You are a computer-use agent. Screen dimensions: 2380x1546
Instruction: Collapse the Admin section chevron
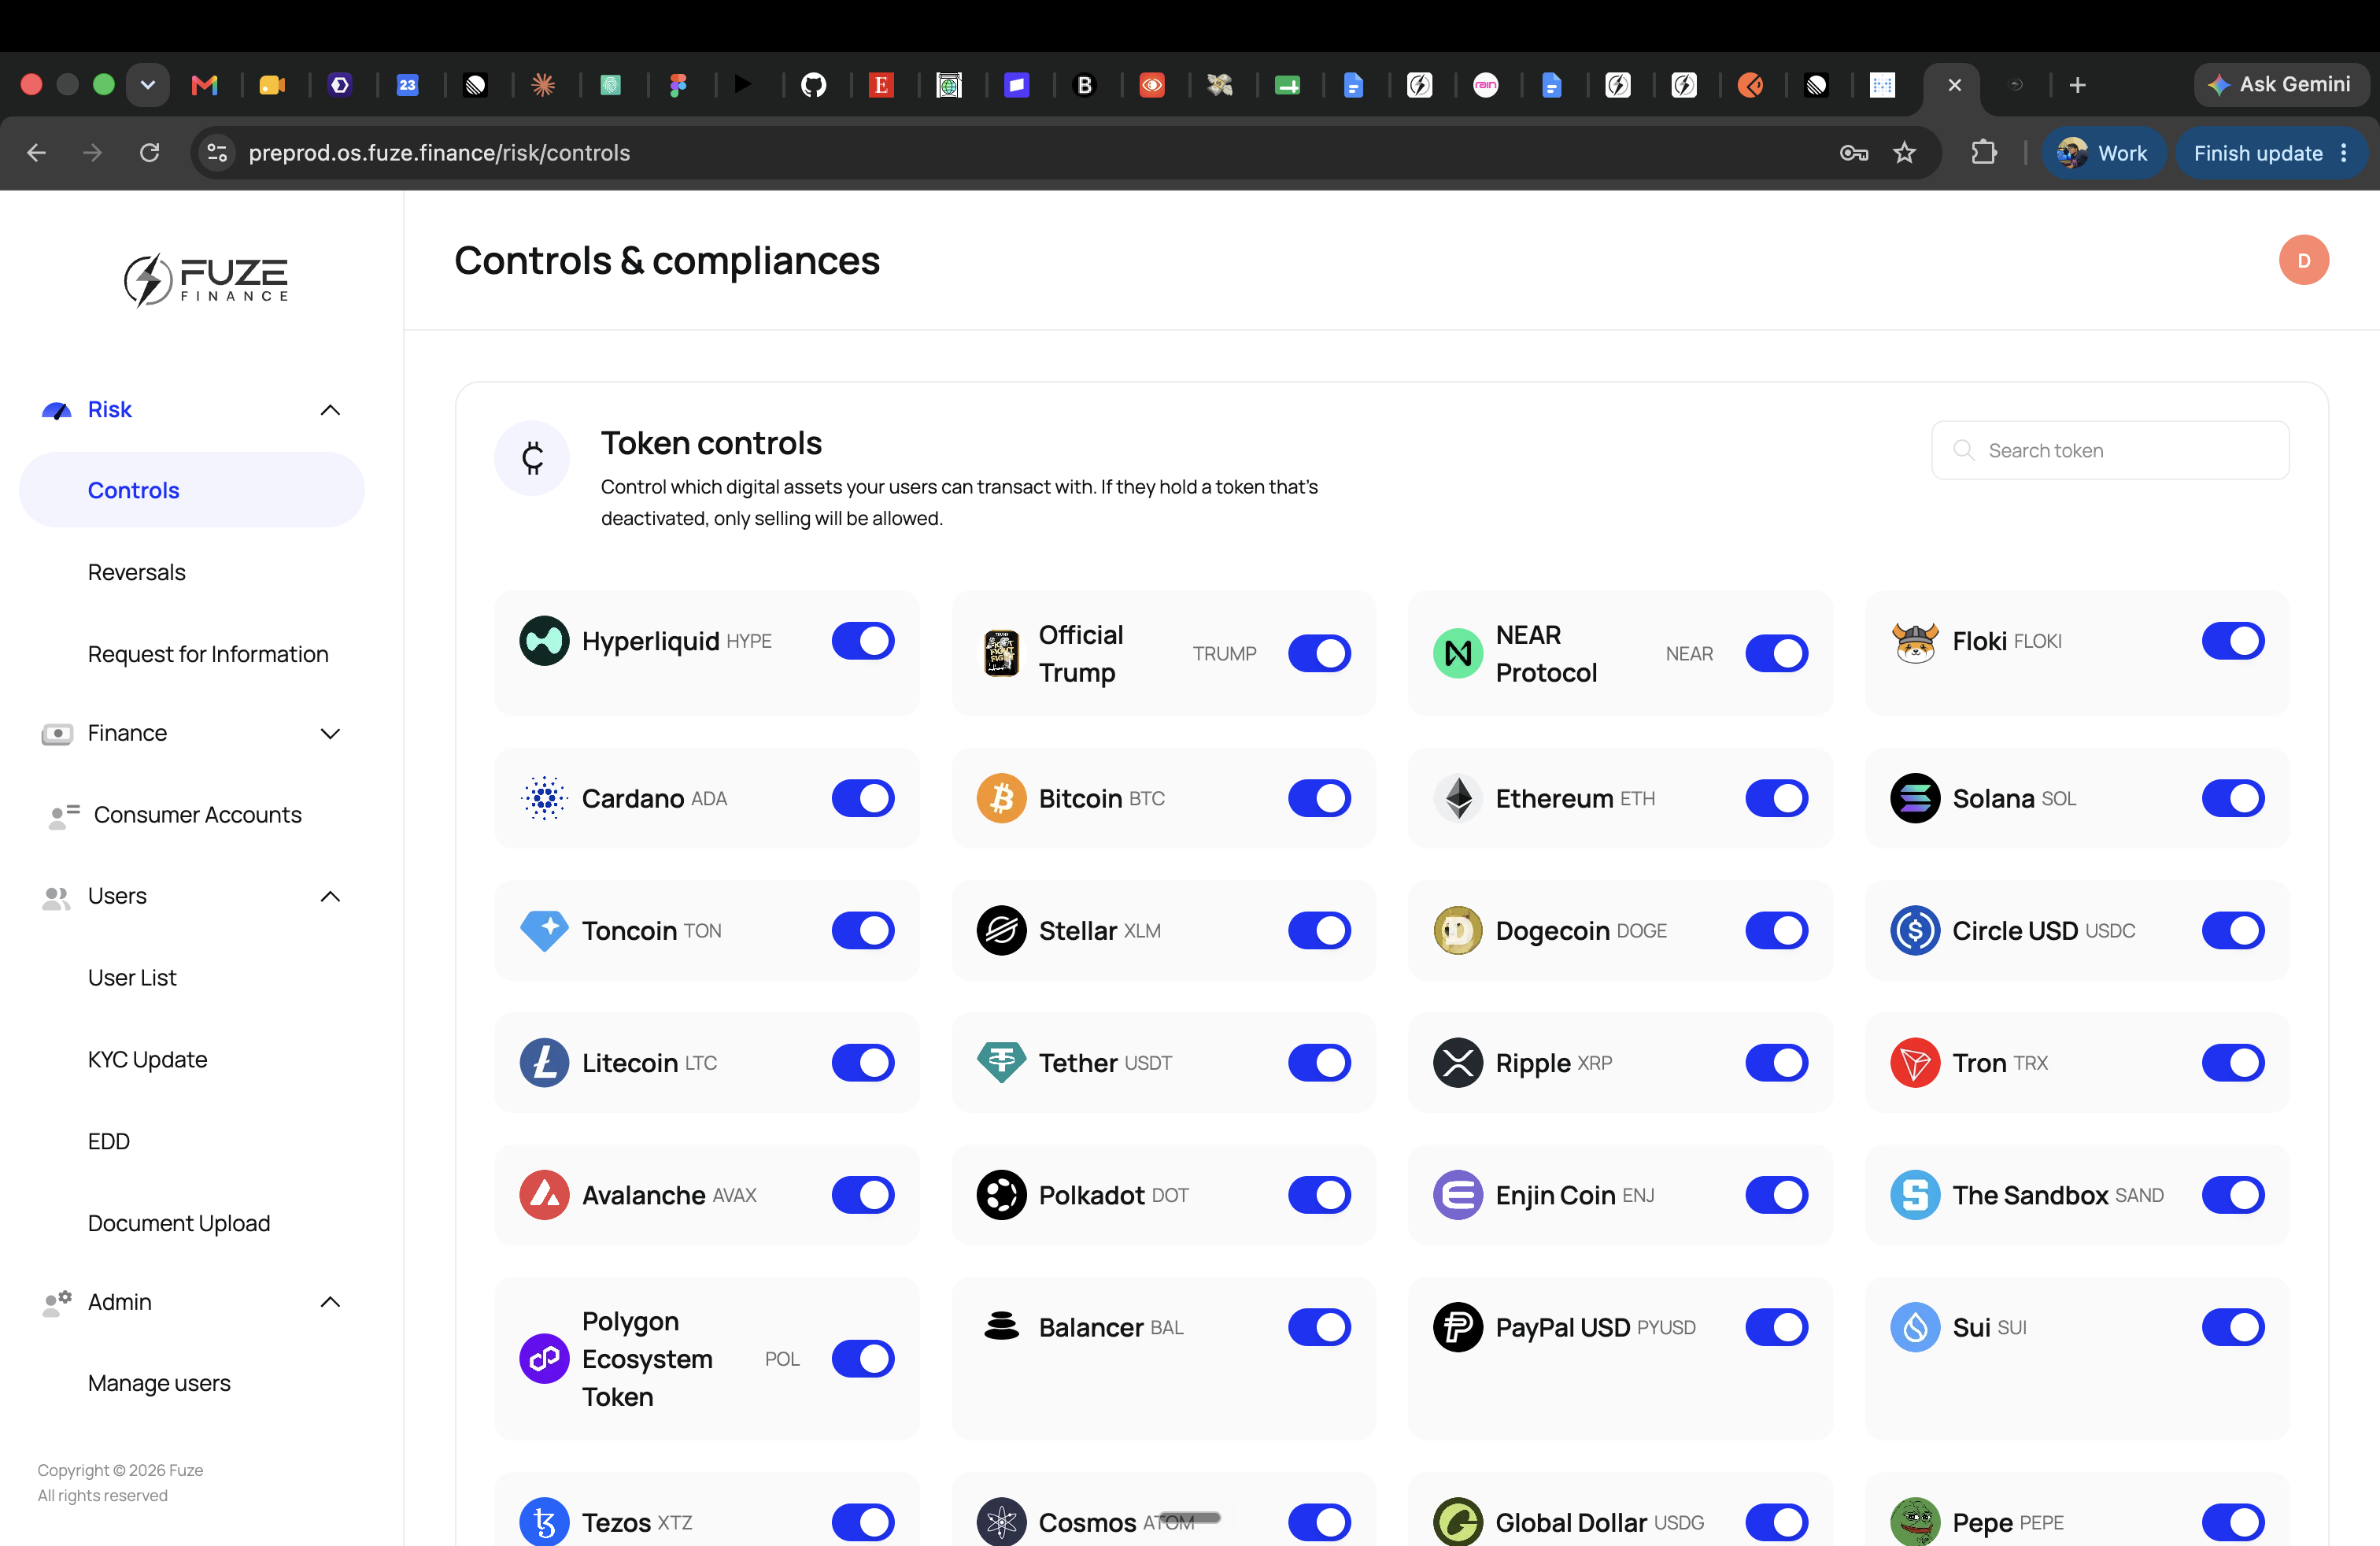(x=330, y=1302)
